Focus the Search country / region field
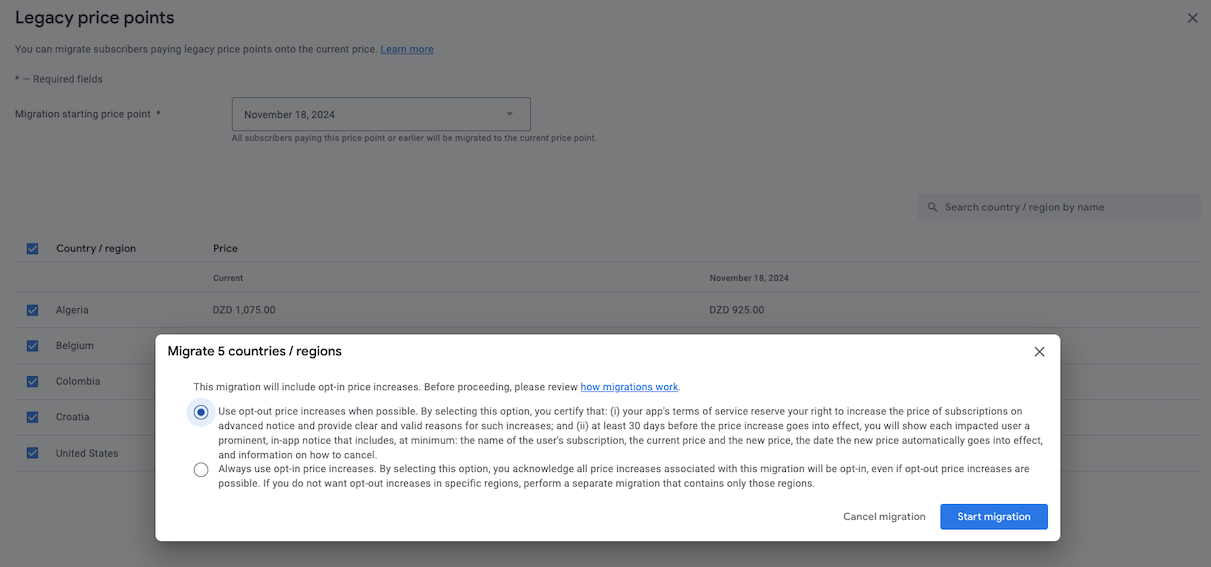1211x567 pixels. pos(1065,207)
